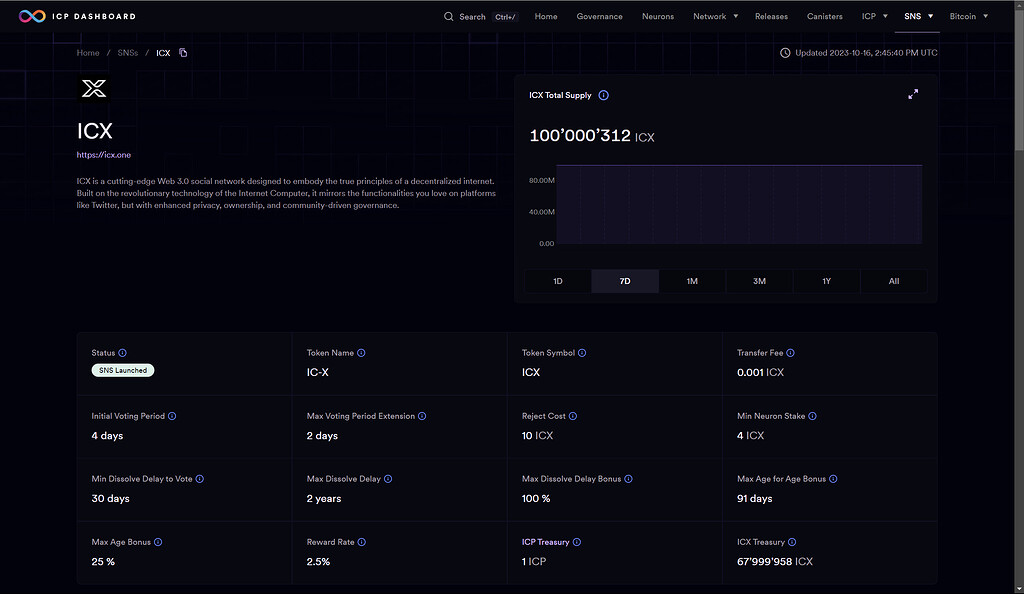Navigate to SNSs via the breadcrumb link

128,52
